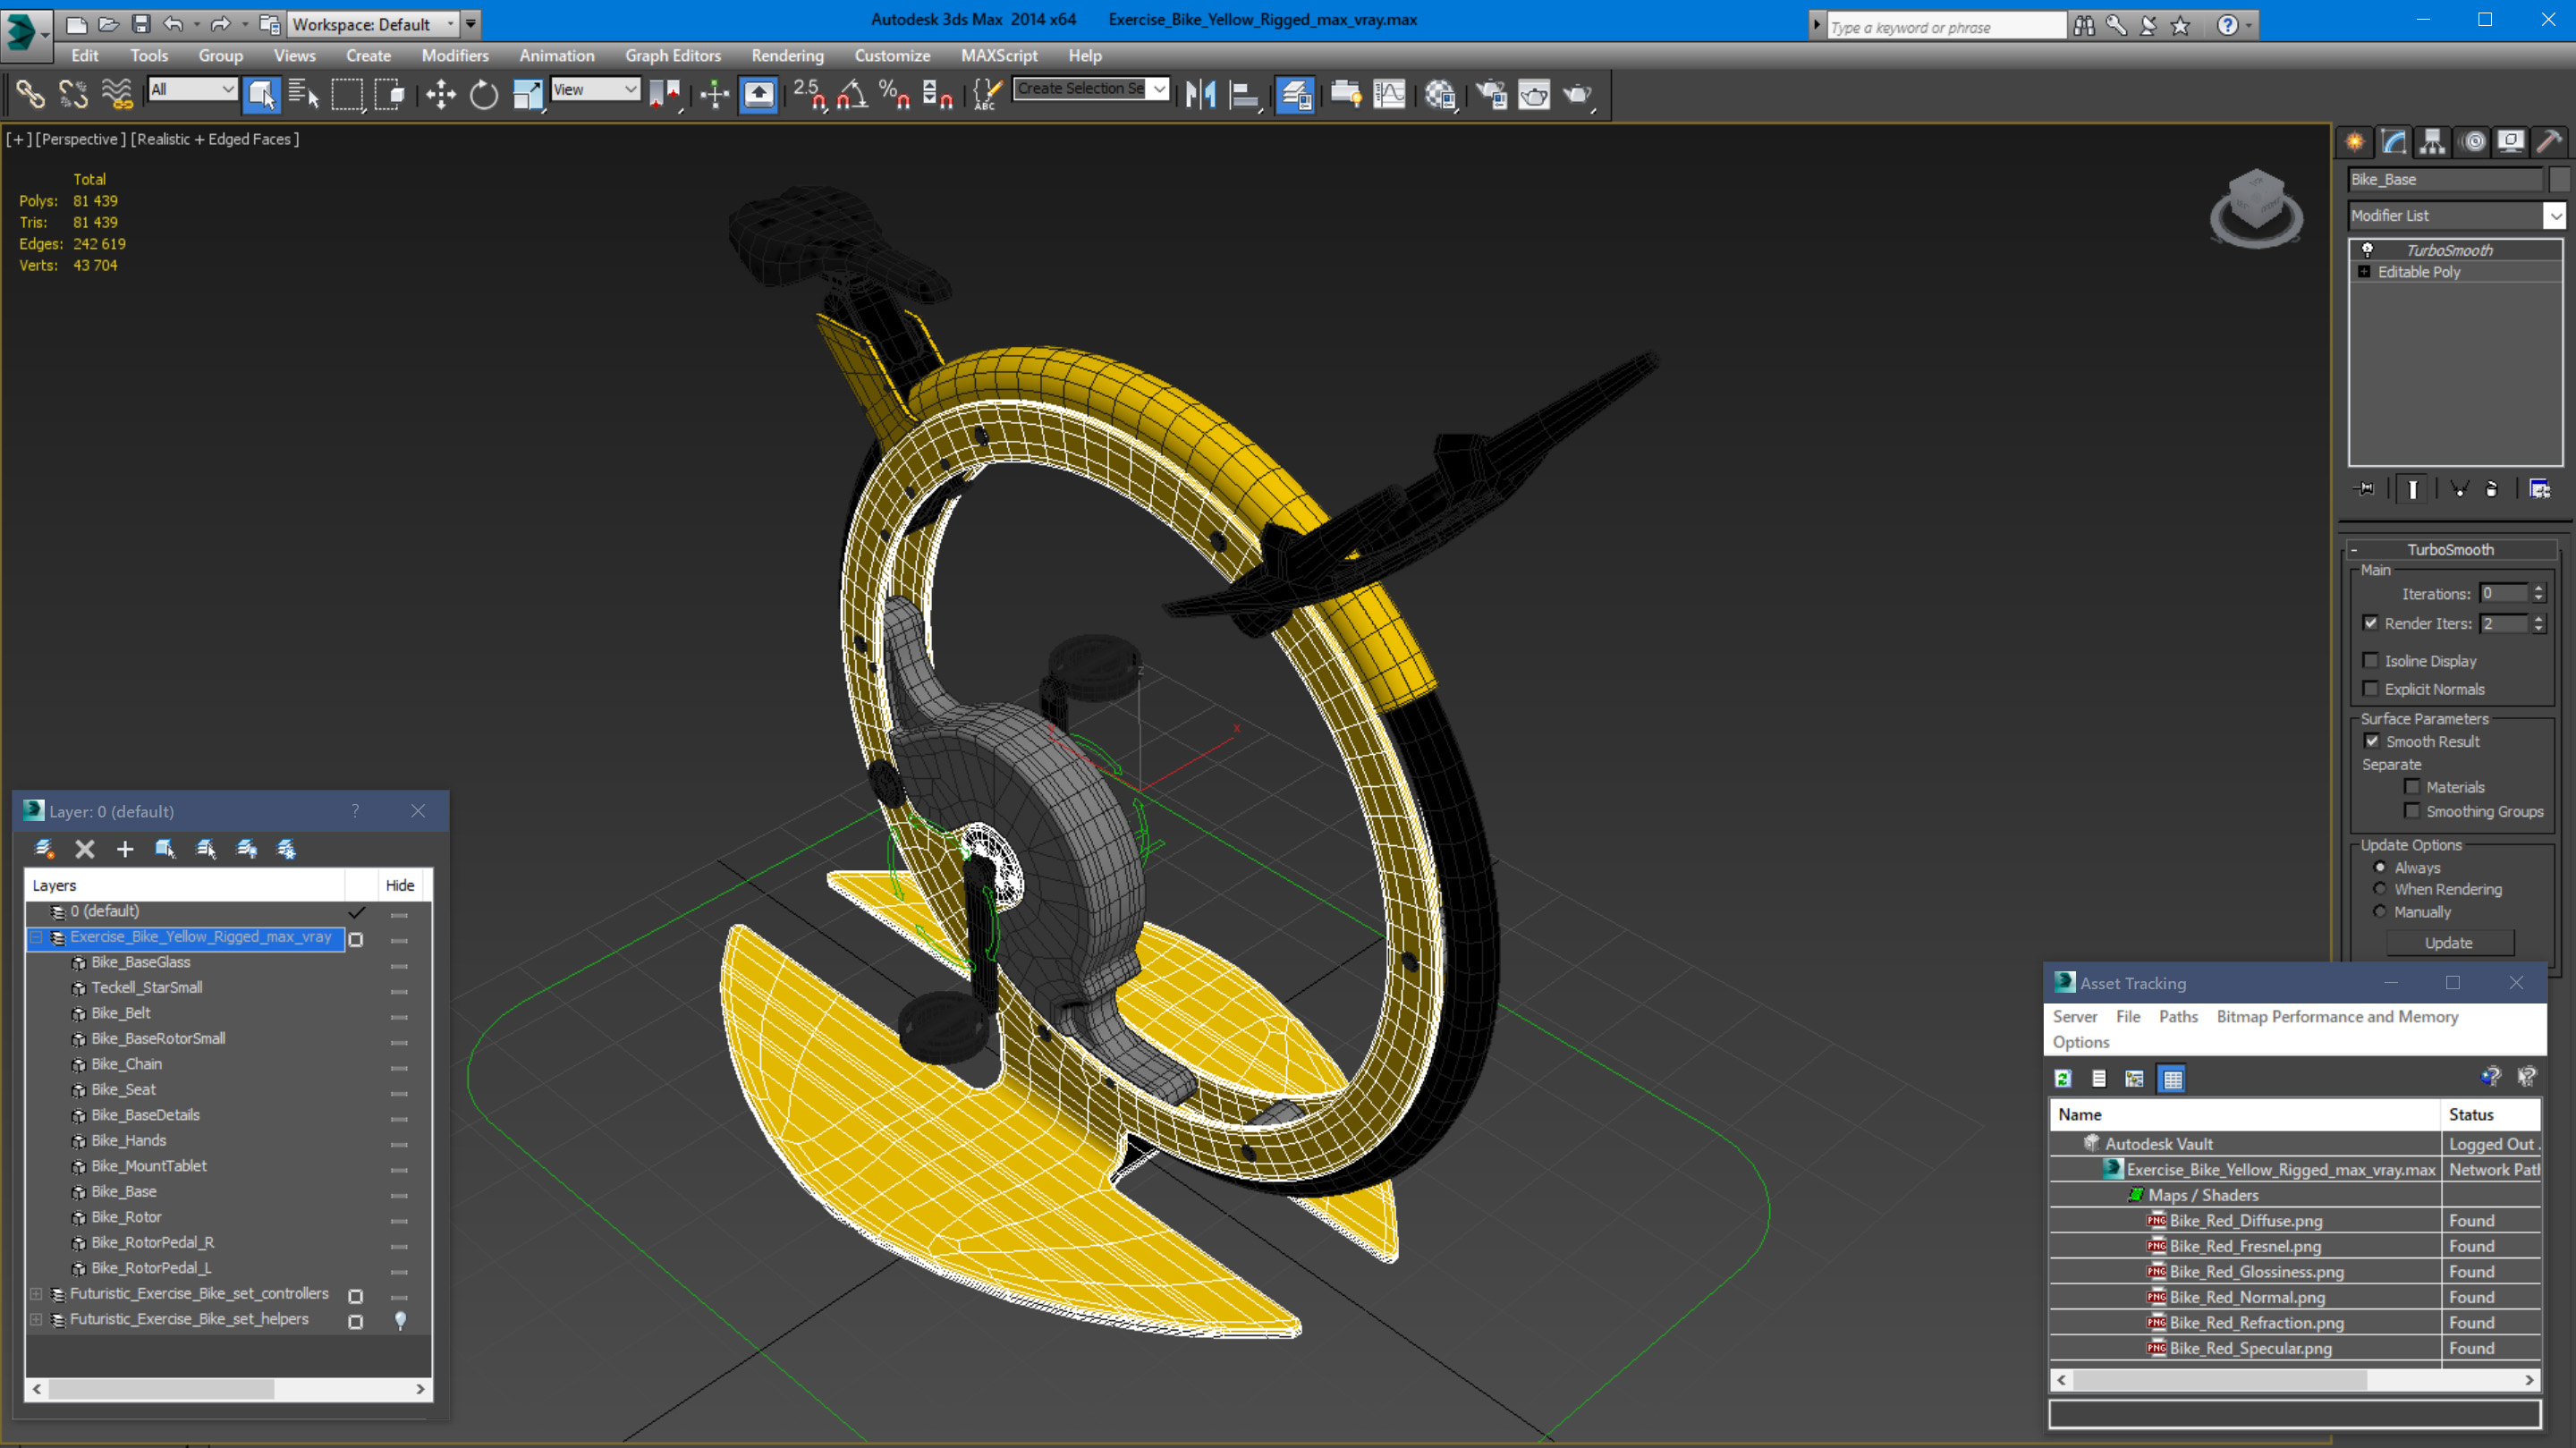Click the Select and Link tool
The width and height of the screenshot is (2576, 1448).
30,95
